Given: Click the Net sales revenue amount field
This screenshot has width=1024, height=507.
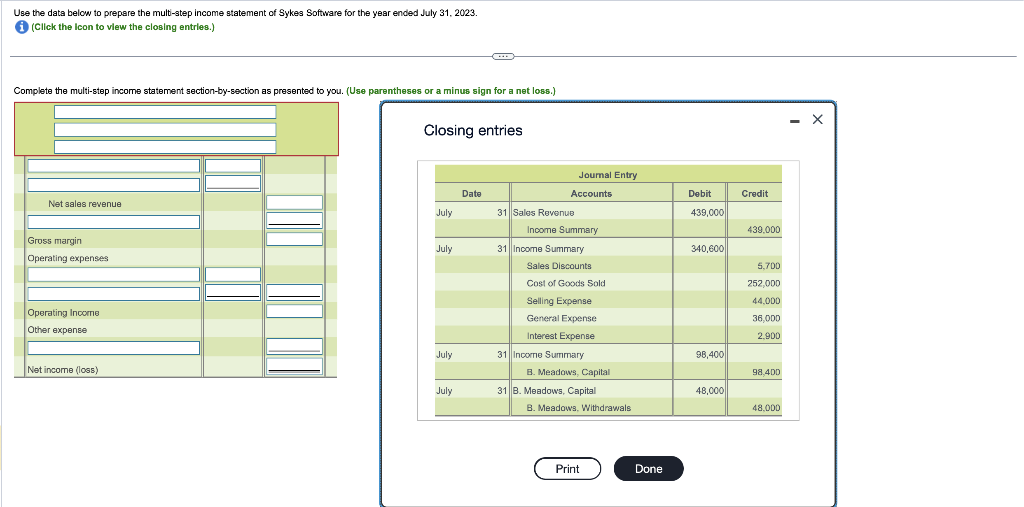Looking at the screenshot, I should tap(294, 203).
